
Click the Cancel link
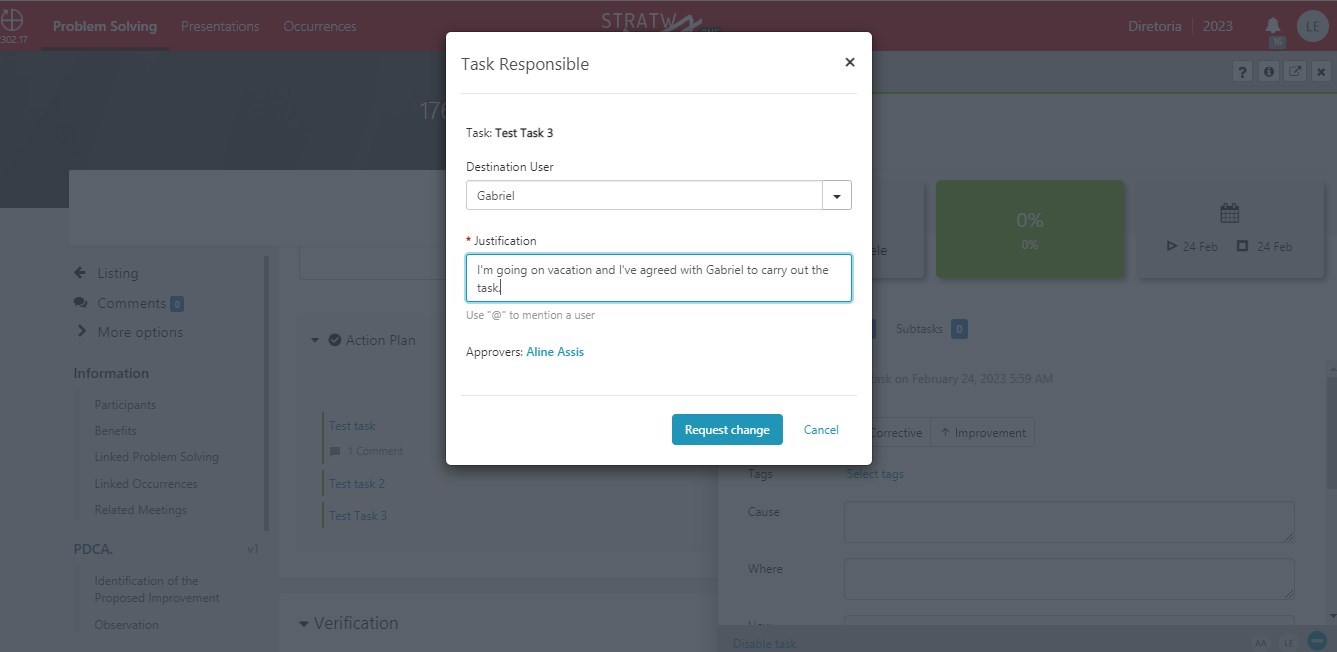point(821,430)
